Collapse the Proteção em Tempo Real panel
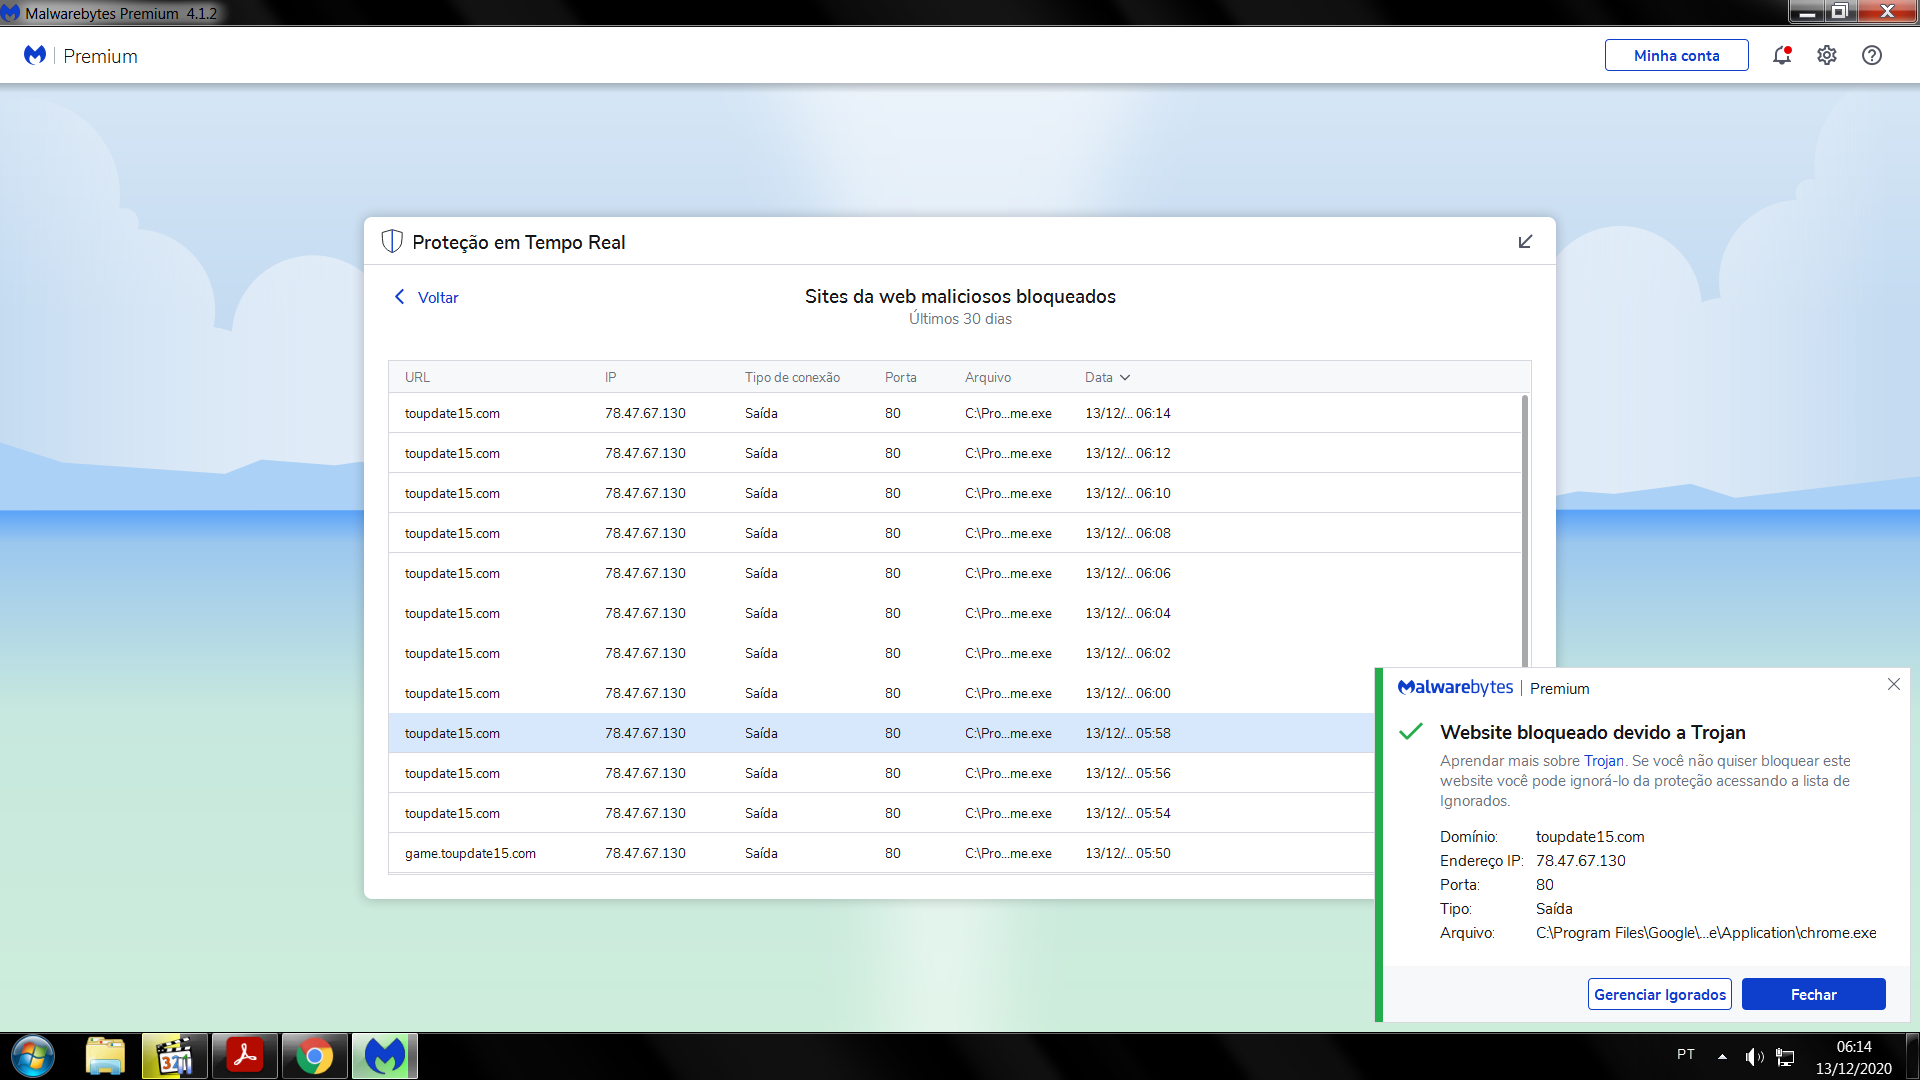This screenshot has height=1080, width=1920. click(x=1525, y=241)
